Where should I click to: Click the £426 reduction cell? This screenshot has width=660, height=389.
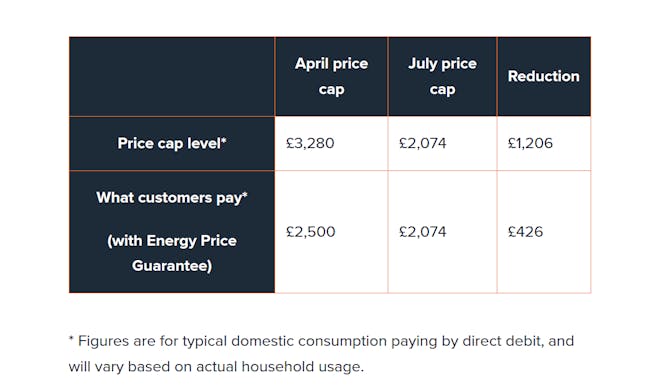click(x=525, y=232)
